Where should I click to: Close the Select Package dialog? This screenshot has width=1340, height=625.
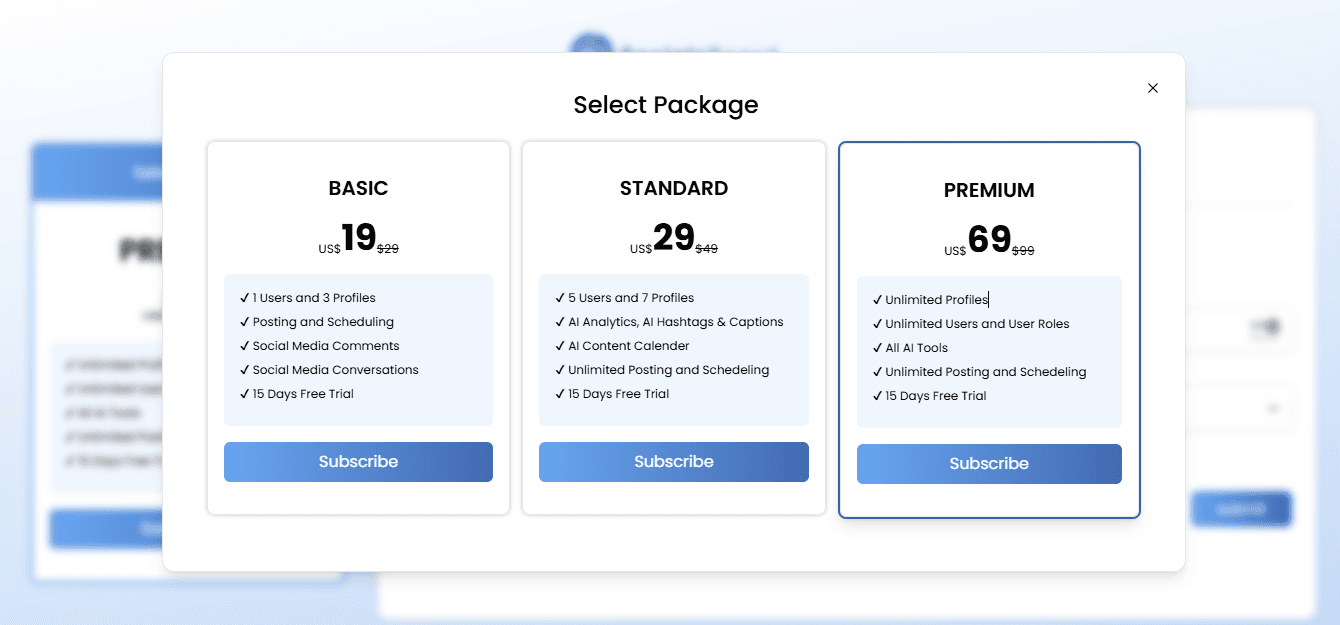(1153, 88)
